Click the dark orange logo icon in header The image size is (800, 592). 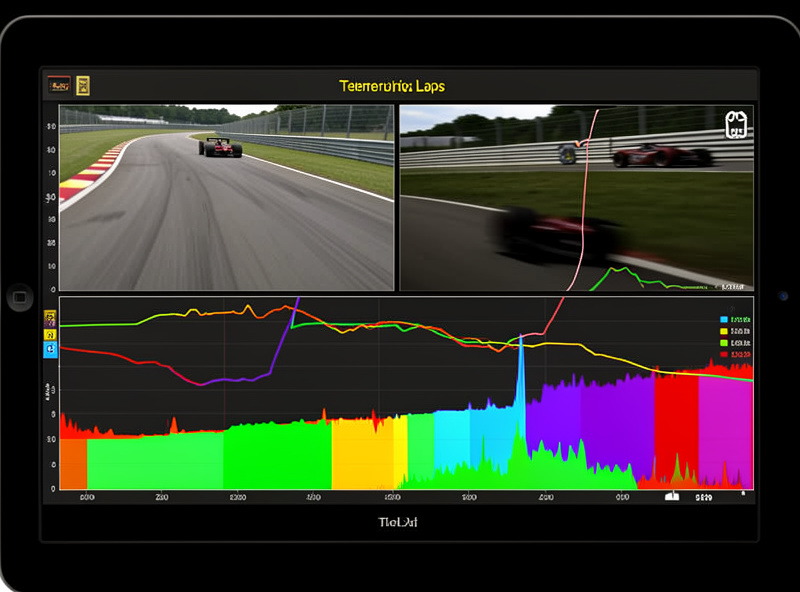(59, 85)
